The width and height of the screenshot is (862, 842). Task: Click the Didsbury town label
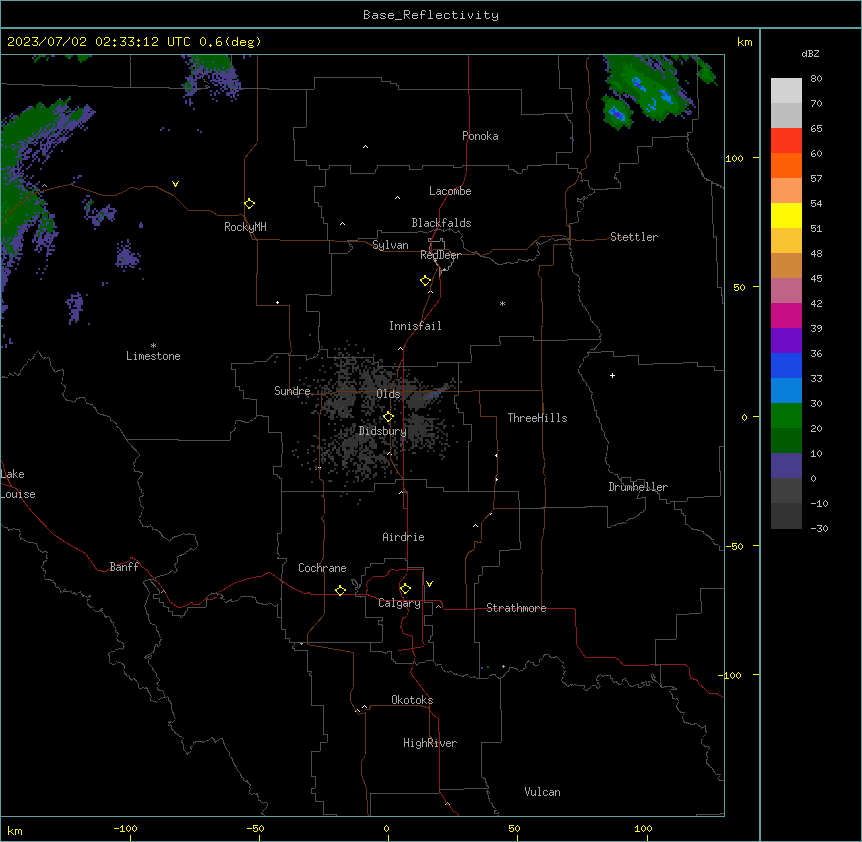click(x=383, y=431)
